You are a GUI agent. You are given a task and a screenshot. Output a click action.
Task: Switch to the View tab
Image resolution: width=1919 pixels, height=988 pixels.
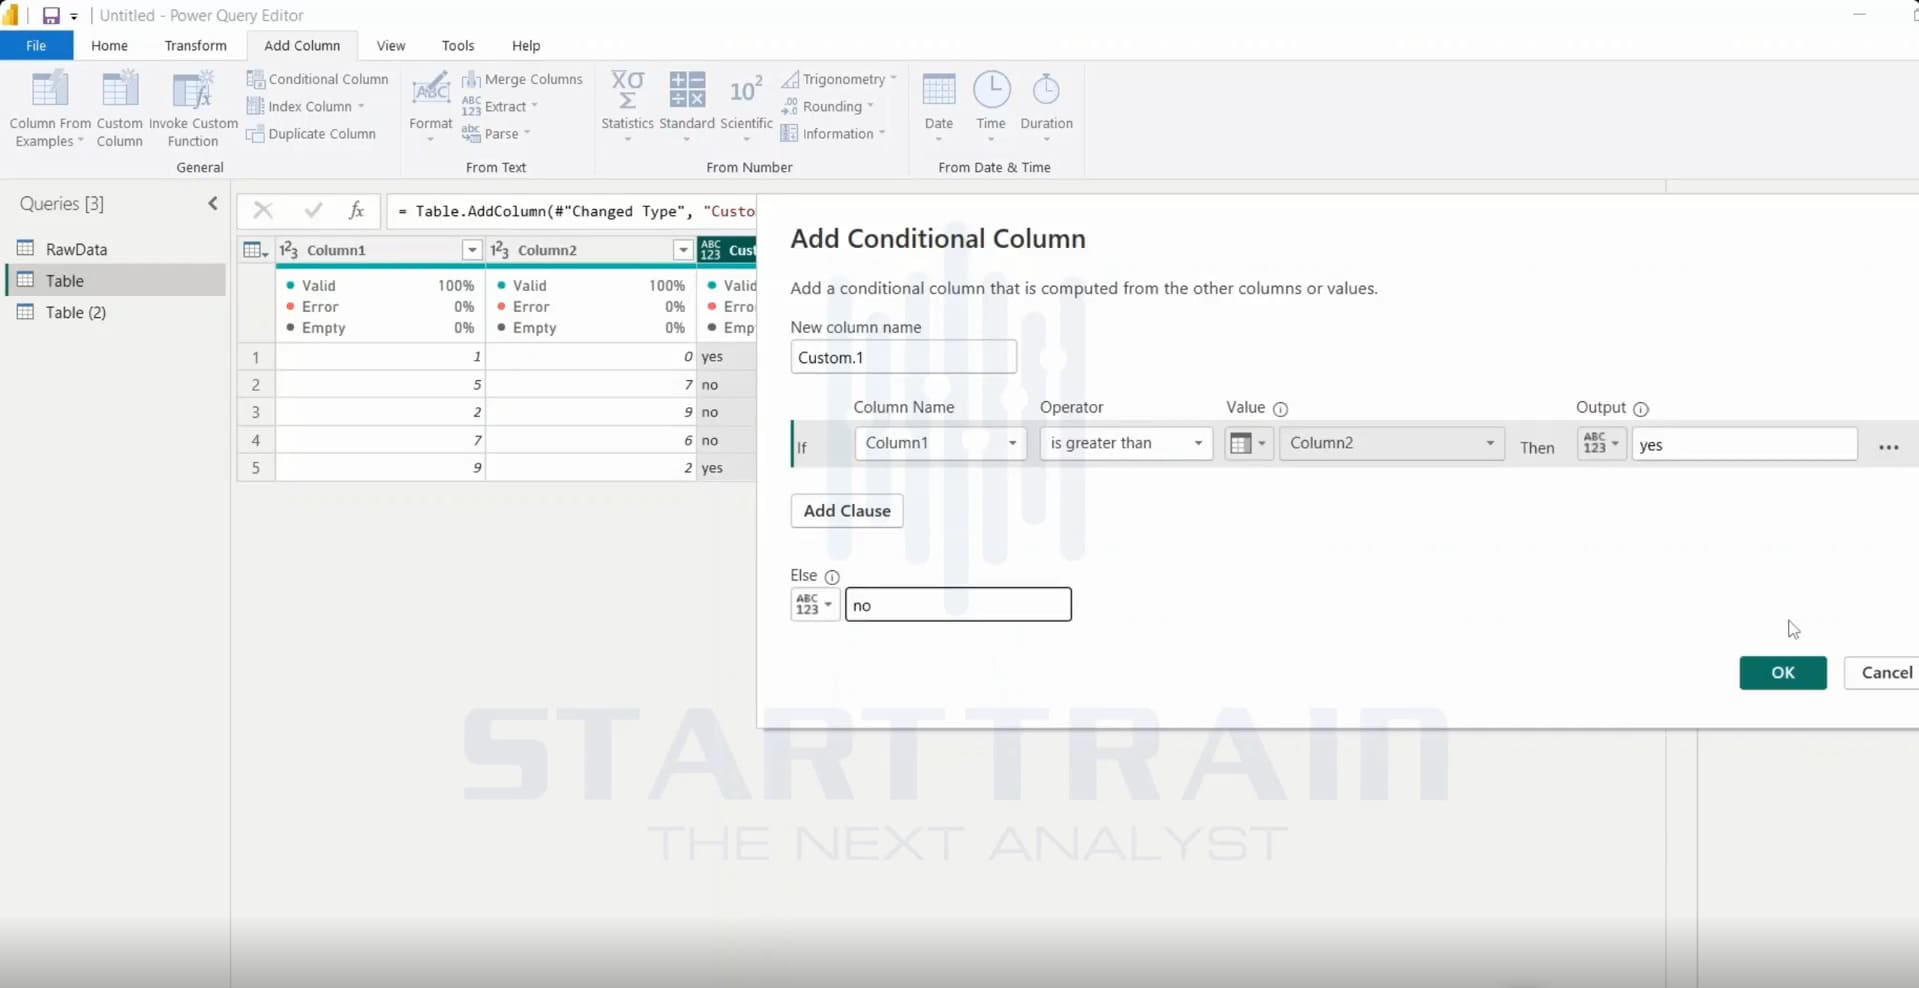(391, 45)
